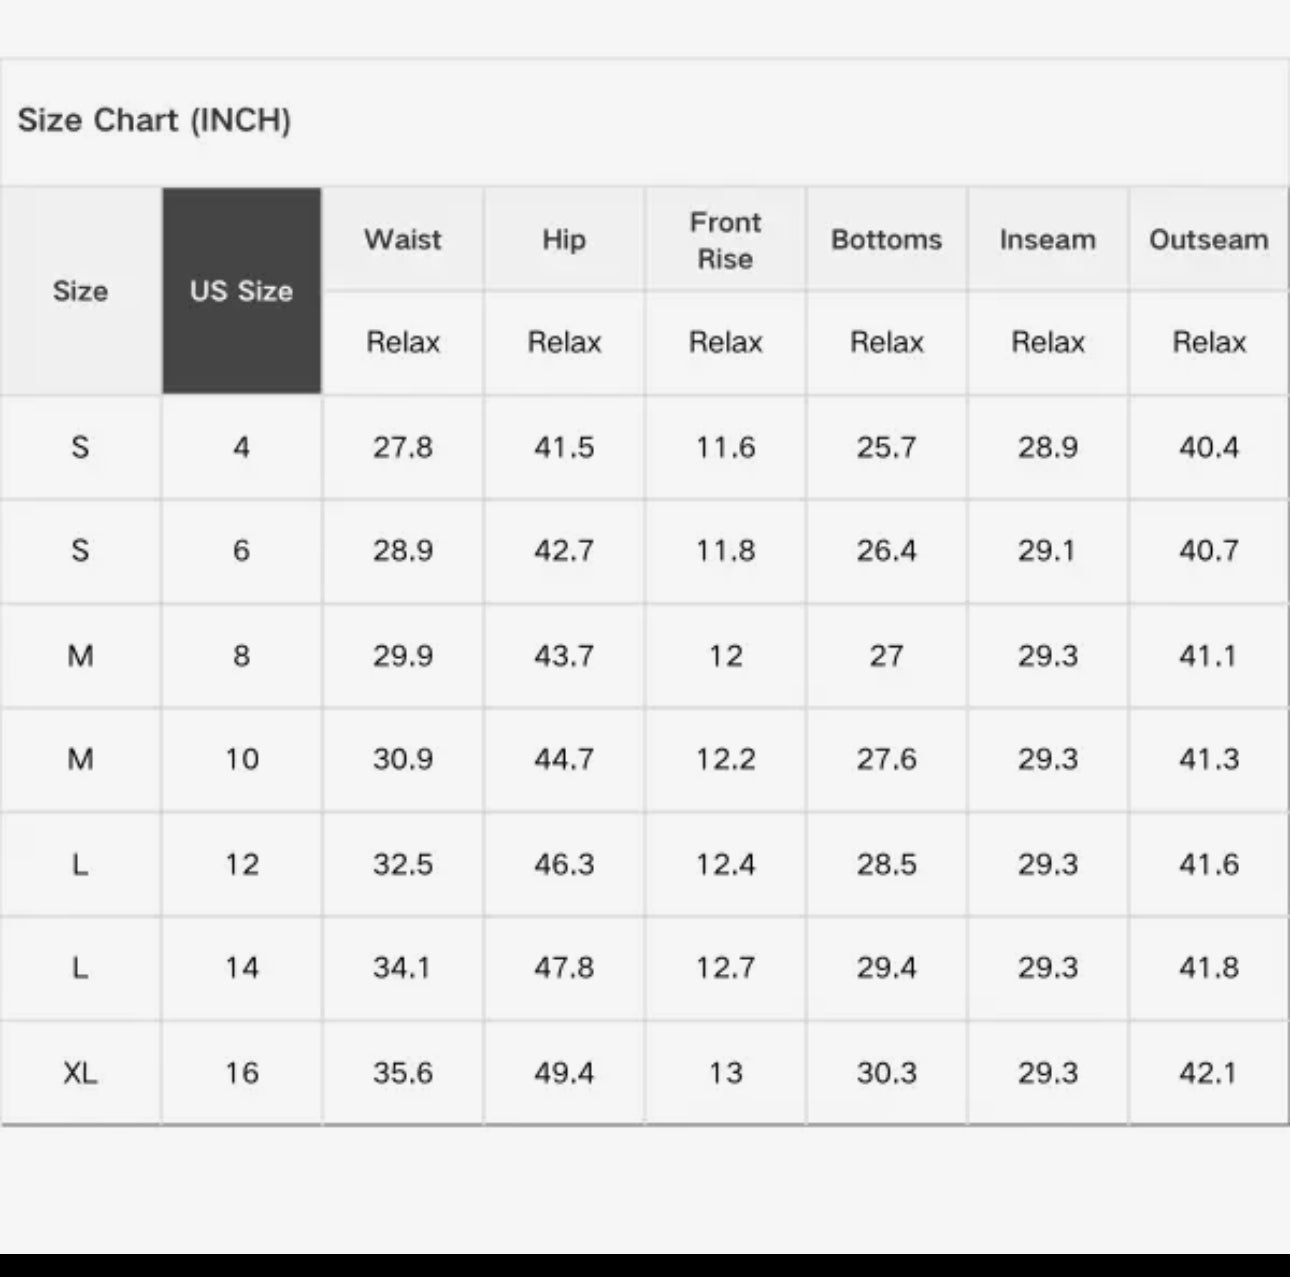Click US size 16 cell
Viewport: 1290px width, 1277px height.
click(241, 1073)
